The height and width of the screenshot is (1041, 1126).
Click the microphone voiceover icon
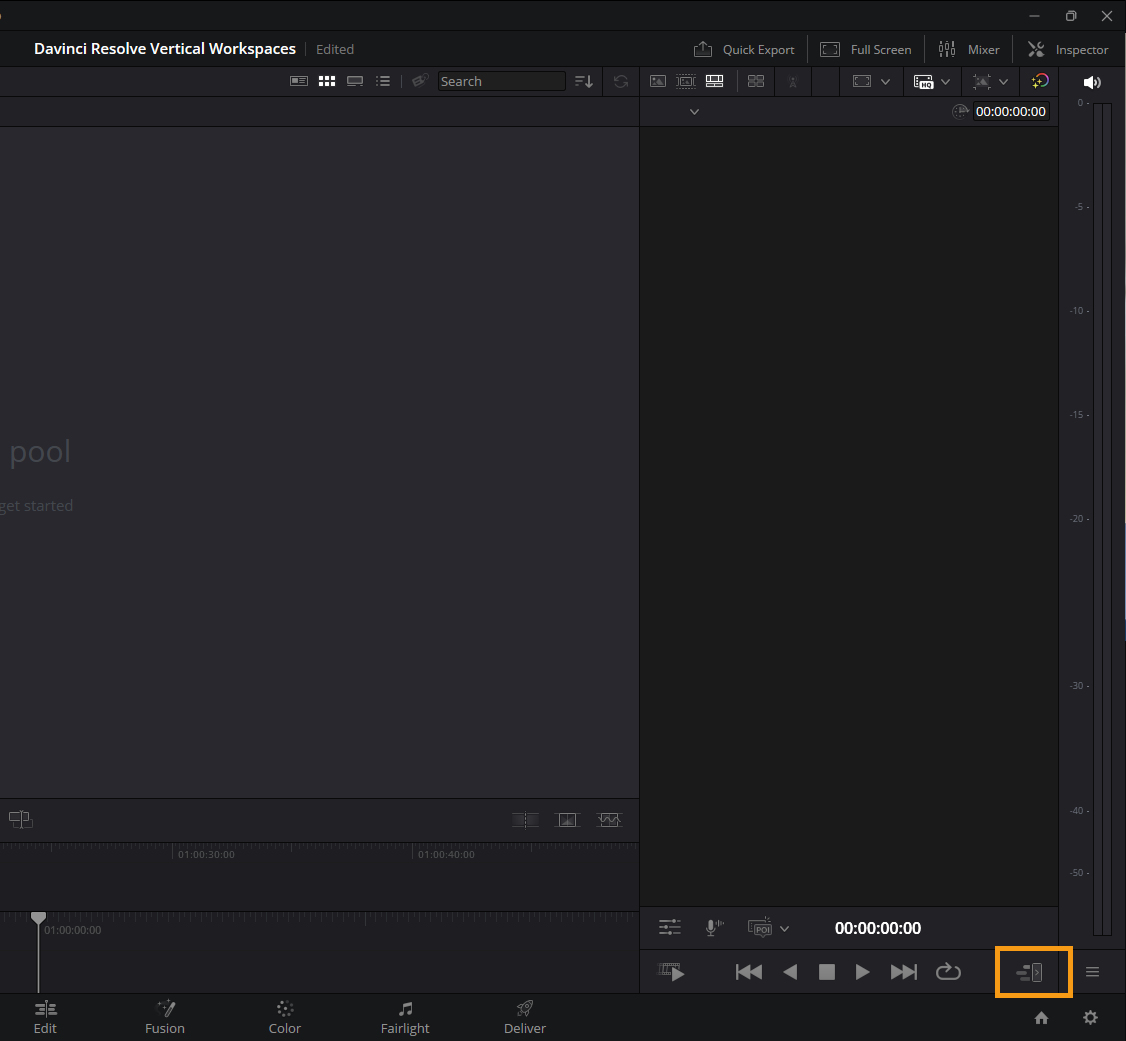click(x=714, y=928)
